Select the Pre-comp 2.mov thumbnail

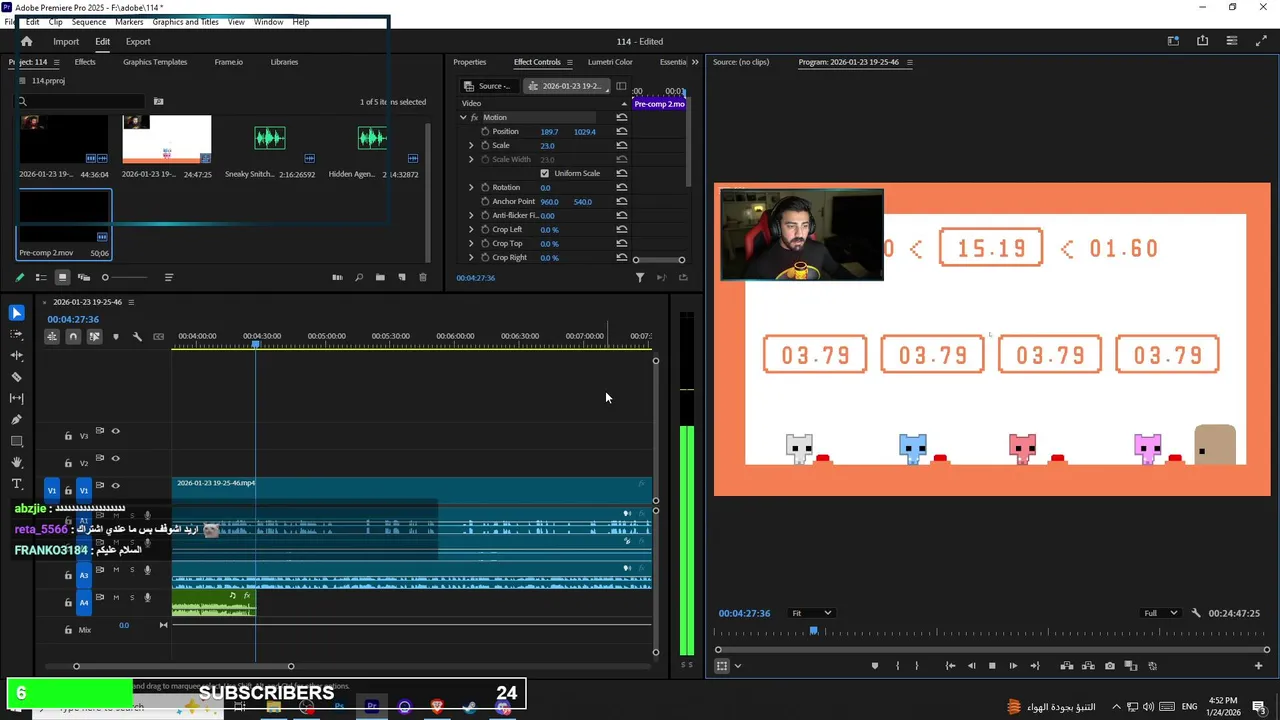coord(64,218)
